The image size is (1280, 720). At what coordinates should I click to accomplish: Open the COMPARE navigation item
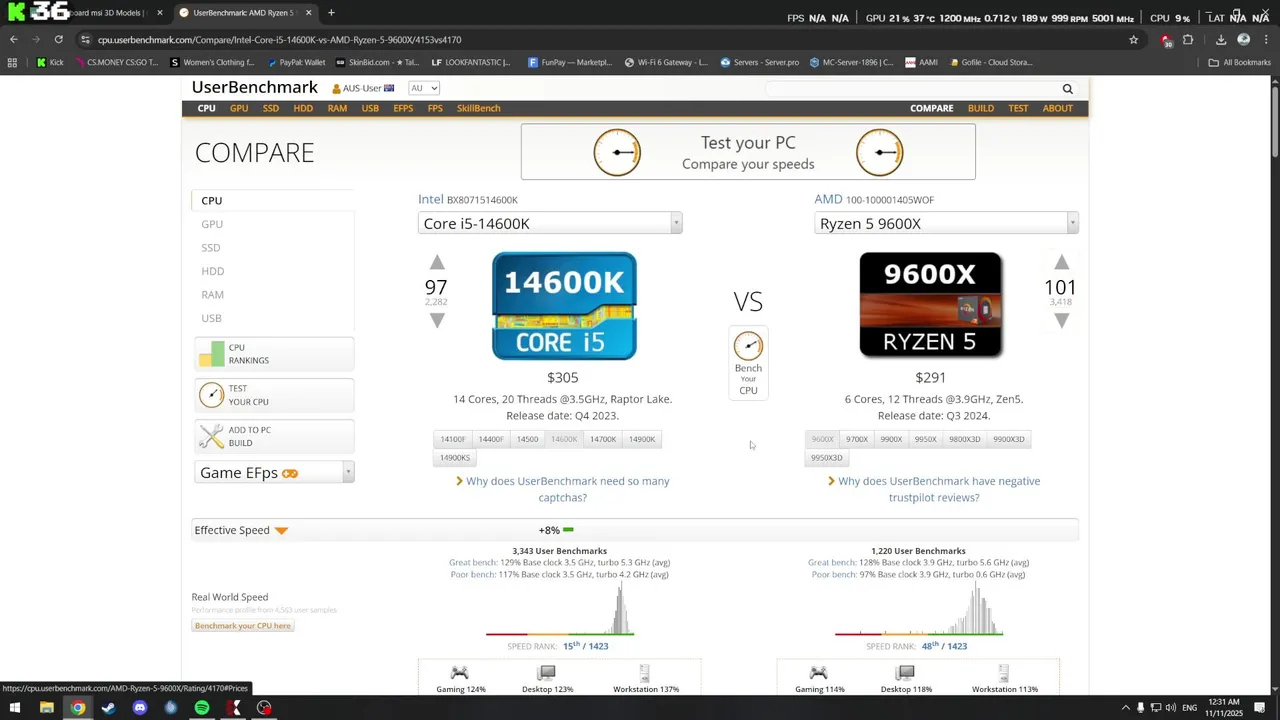pyautogui.click(x=931, y=108)
